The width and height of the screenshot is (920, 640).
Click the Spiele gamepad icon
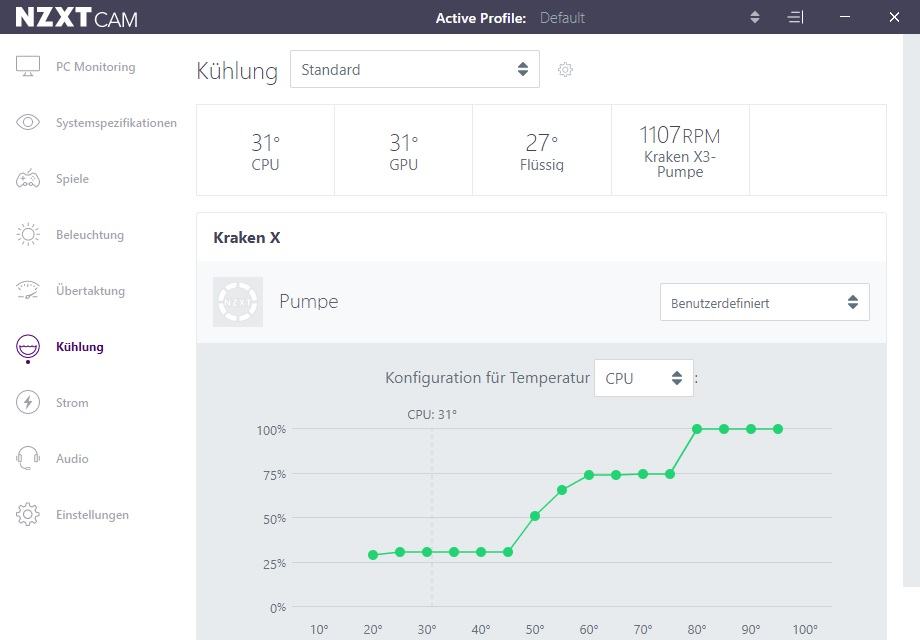[28, 178]
